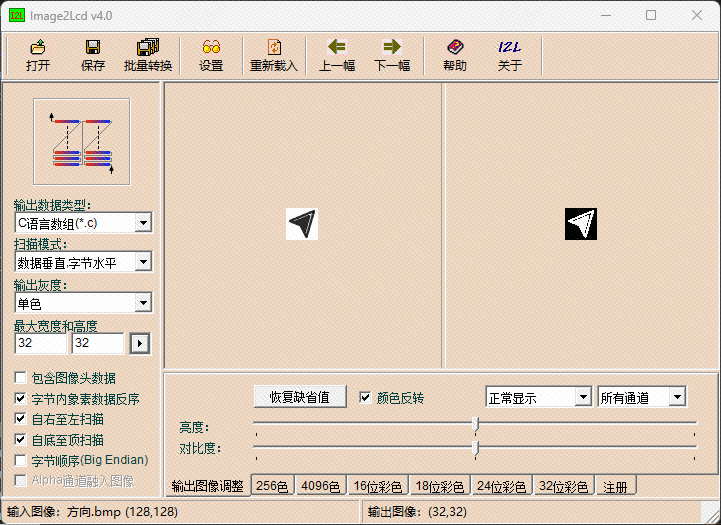This screenshot has height=525, width=721.
Task: Click the scan mode diagram preview
Action: [82, 142]
